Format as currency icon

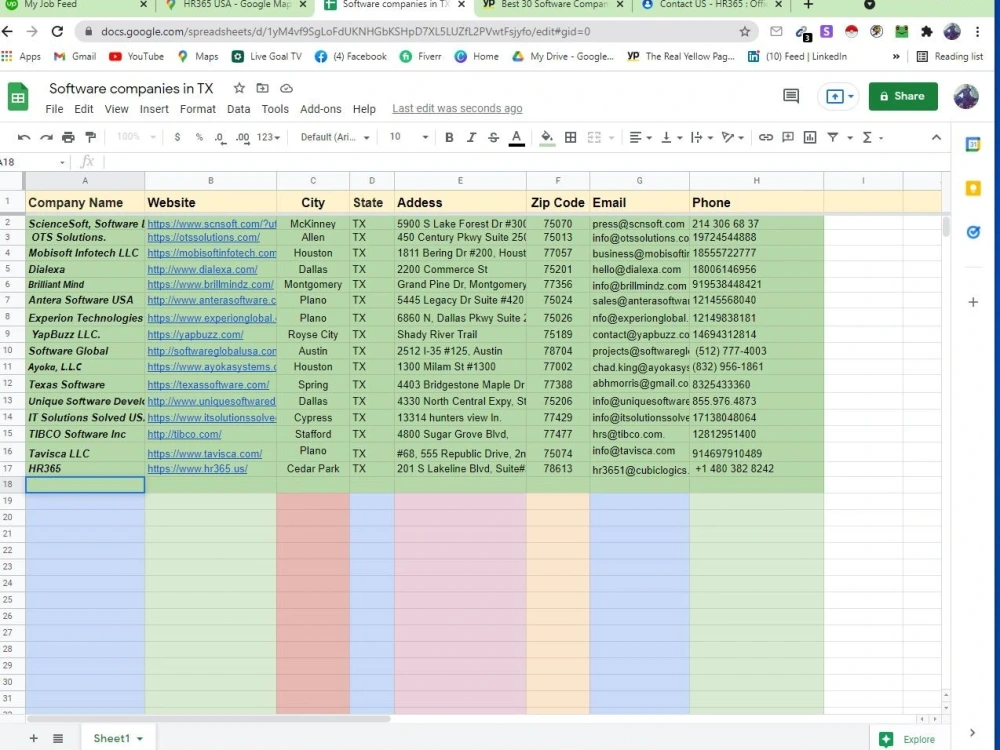click(177, 137)
